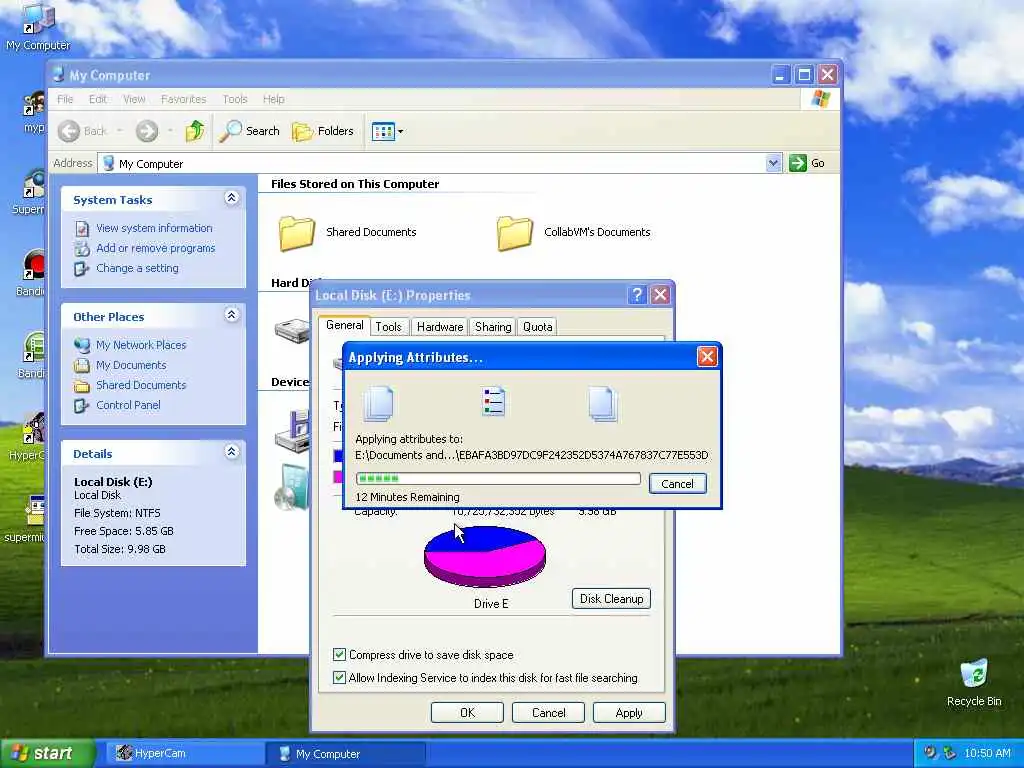
Task: Open the View menu
Action: click(134, 99)
